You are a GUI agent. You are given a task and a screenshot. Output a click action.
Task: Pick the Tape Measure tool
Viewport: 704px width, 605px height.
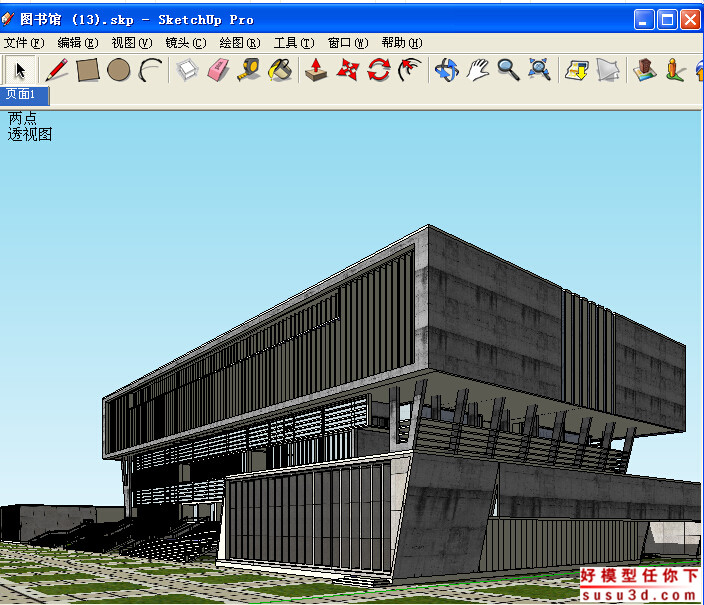point(249,70)
